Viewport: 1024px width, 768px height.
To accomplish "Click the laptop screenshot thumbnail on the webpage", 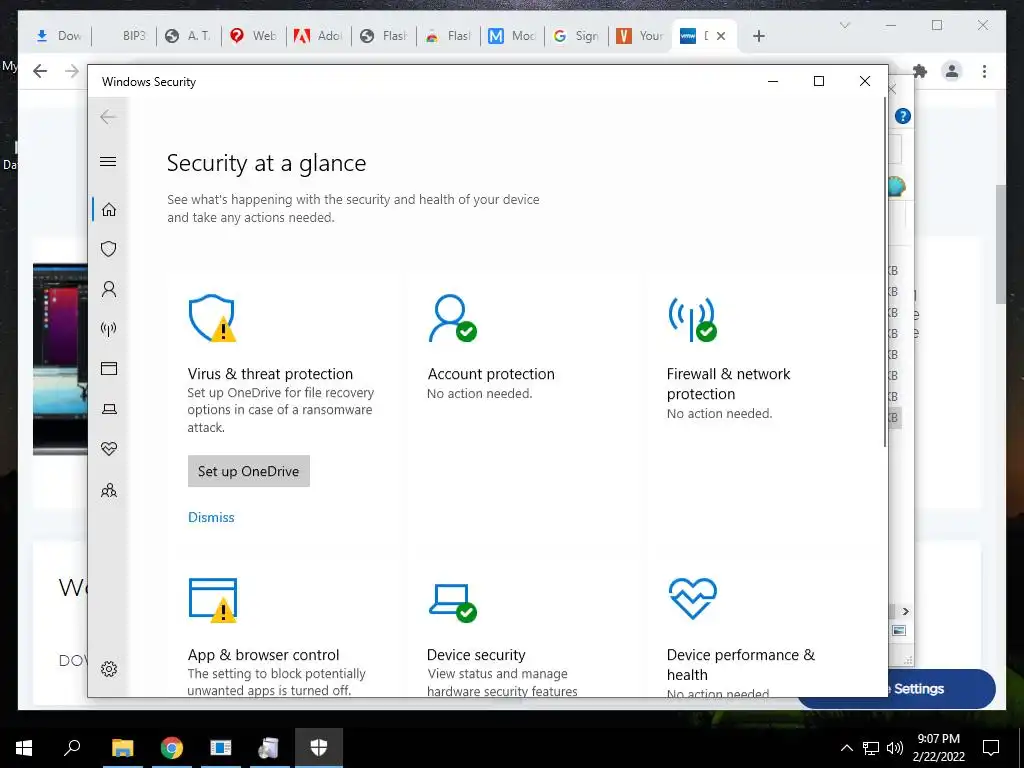I will pos(60,359).
